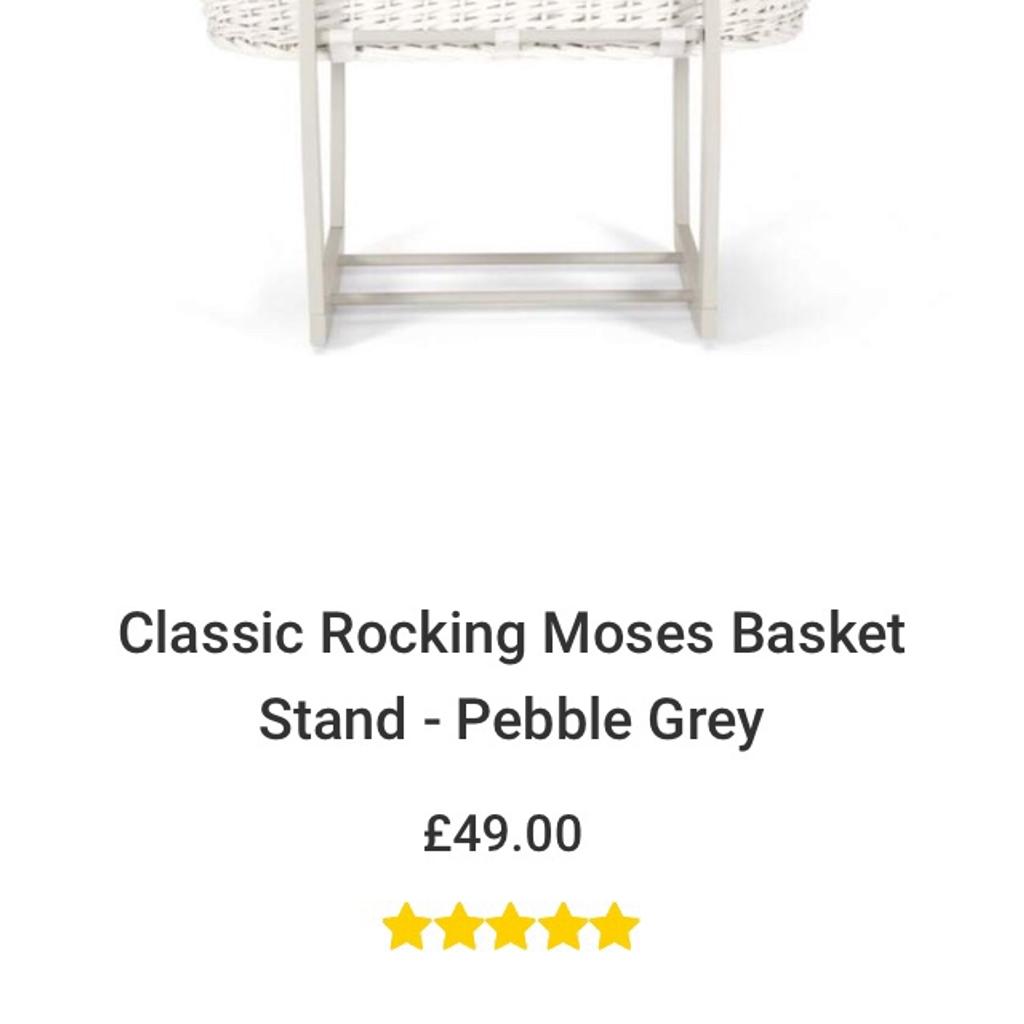The width and height of the screenshot is (1024, 1024).
Task: Click the white wicker basket in the photo
Action: tap(512, 18)
